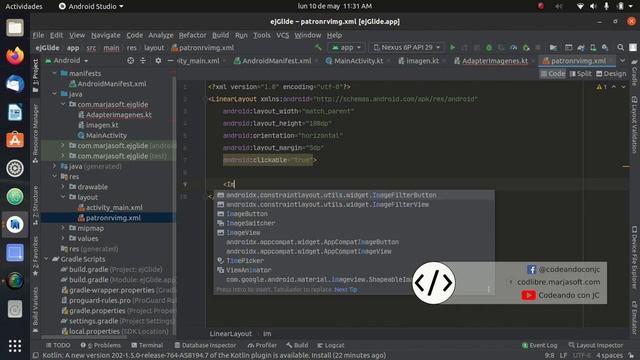This screenshot has width=640, height=360.
Task: Click the Debug app bug icon
Action: (489, 48)
